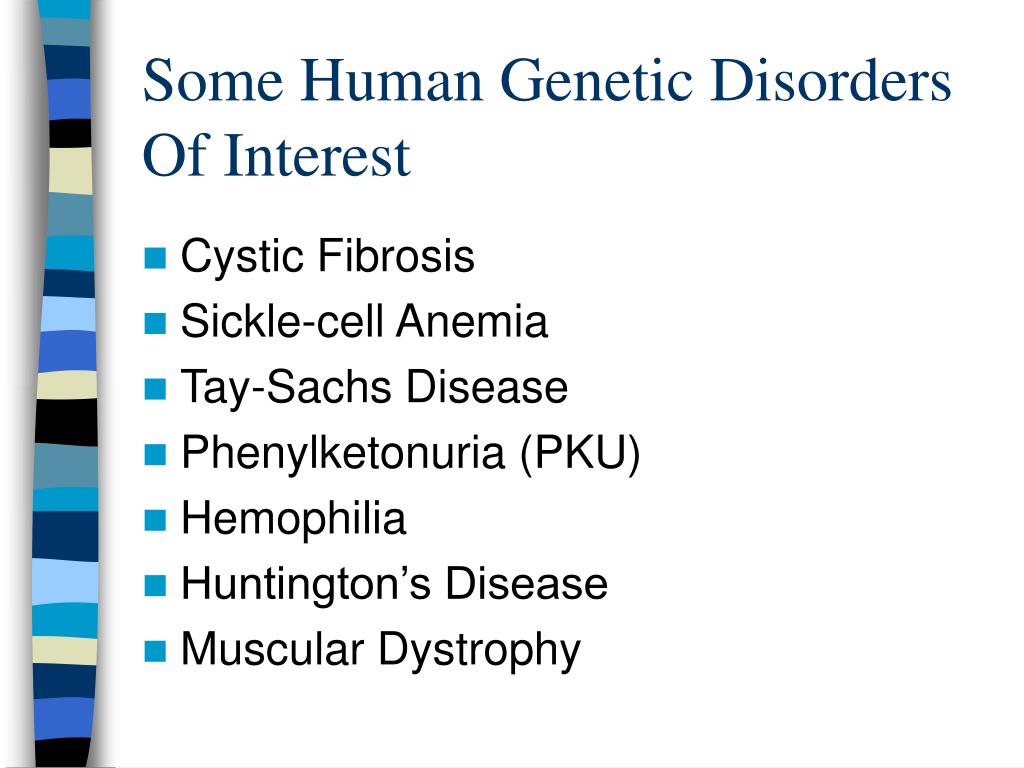Image resolution: width=1024 pixels, height=768 pixels.
Task: Click the black stripe beside Tay-Sachs line
Action: (67, 423)
